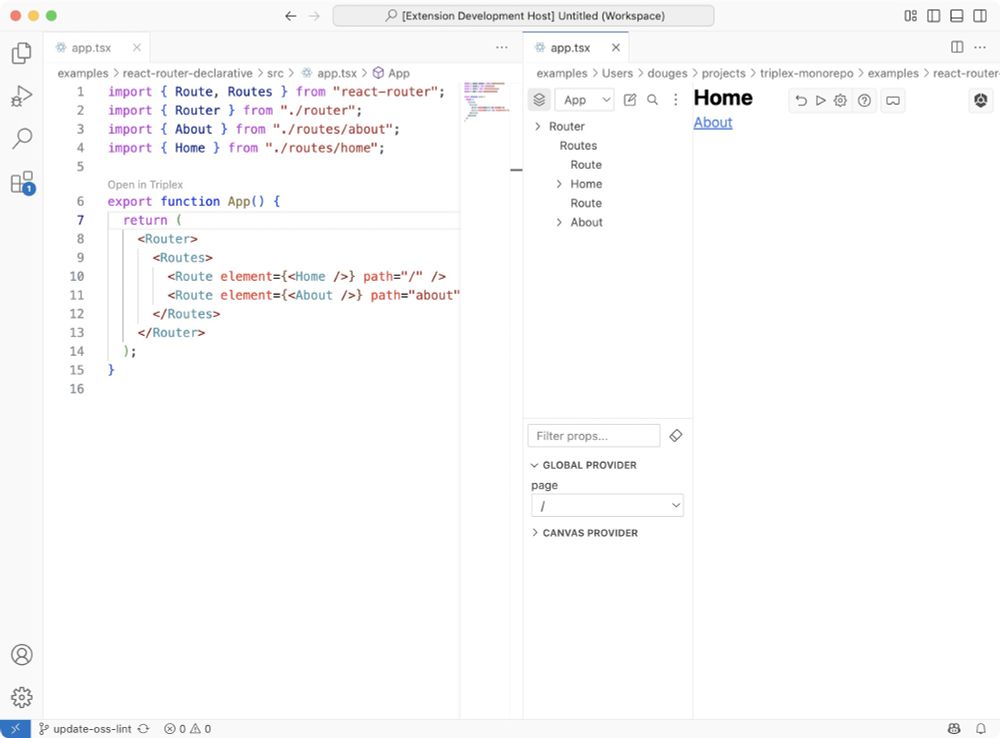Click the Triplex layers panel icon
This screenshot has height=738, width=1000.
click(539, 100)
